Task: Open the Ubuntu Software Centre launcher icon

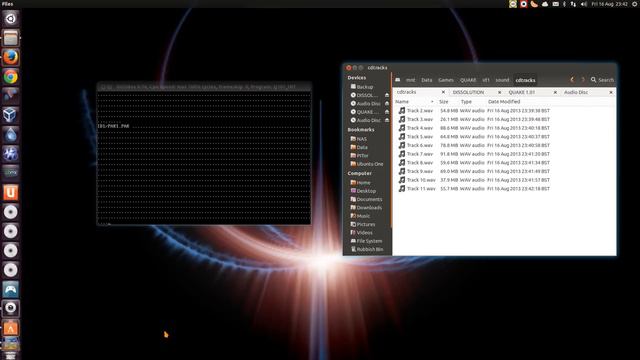Action: point(11,328)
